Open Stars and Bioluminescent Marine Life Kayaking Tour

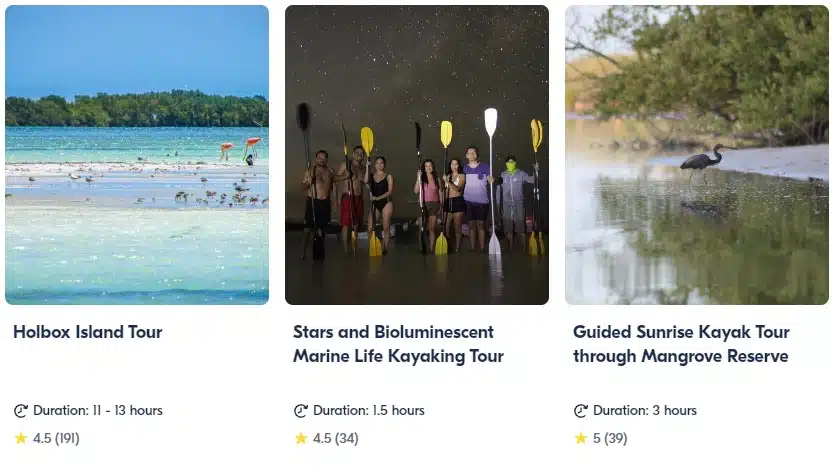point(398,344)
